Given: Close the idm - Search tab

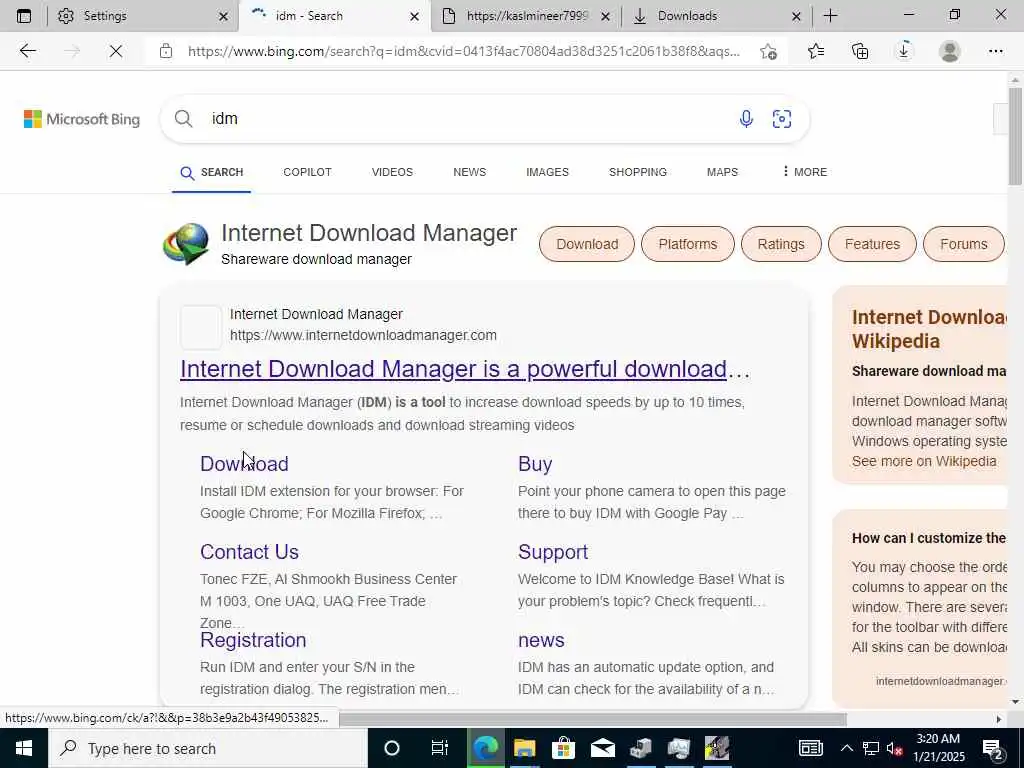Looking at the screenshot, I should (x=414, y=16).
